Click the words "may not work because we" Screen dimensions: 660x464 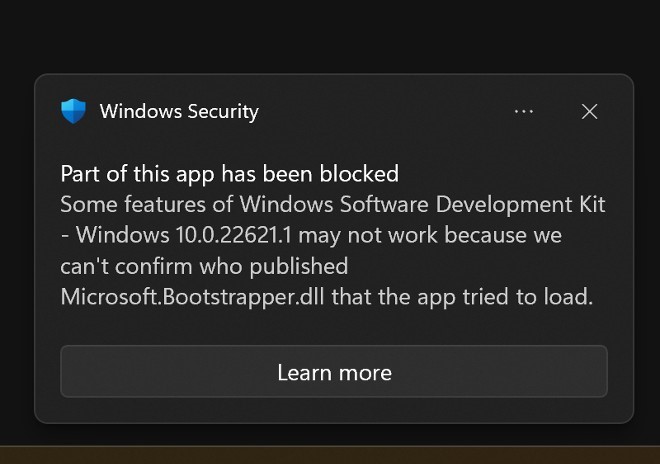tap(439, 236)
